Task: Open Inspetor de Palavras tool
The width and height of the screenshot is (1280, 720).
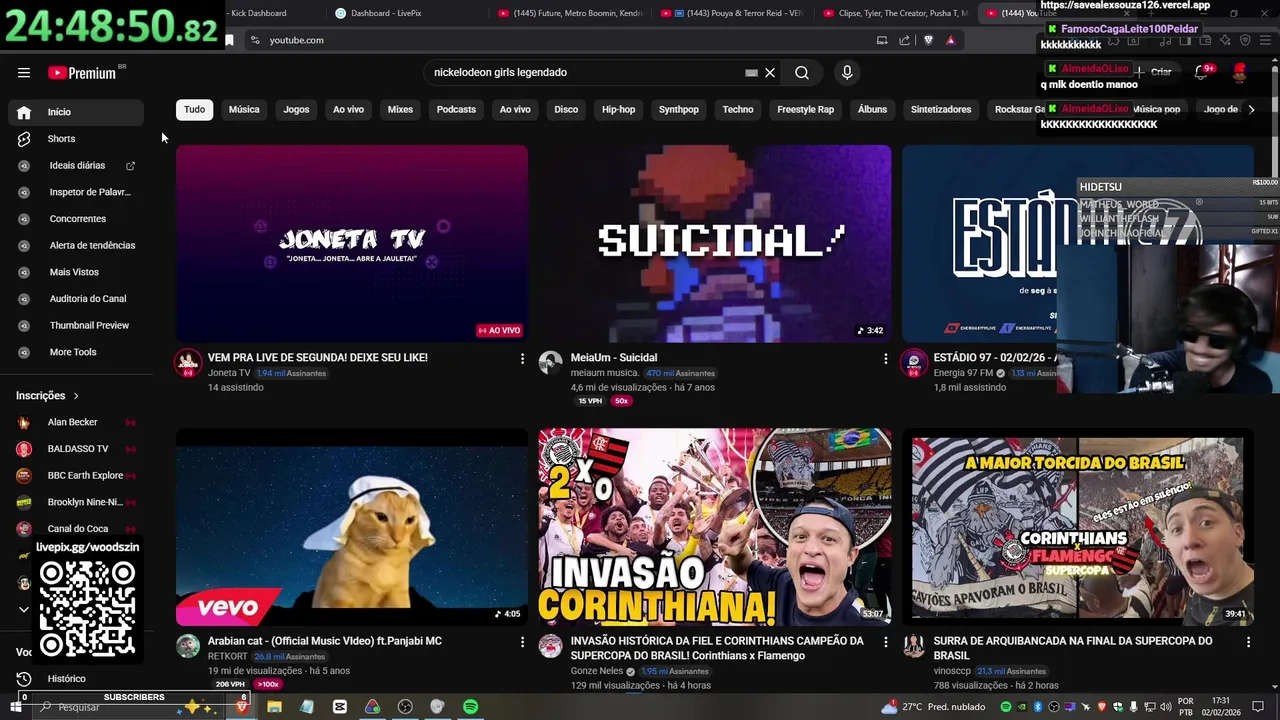Action: click(x=76, y=192)
